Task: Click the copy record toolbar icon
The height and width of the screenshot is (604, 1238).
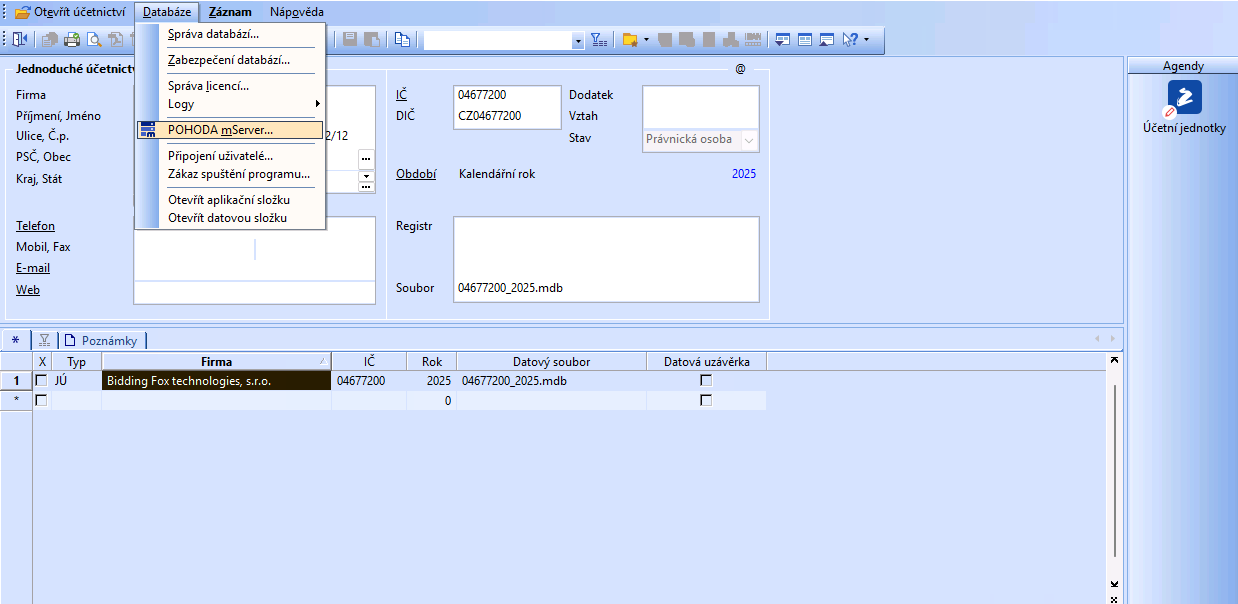Action: click(x=402, y=40)
